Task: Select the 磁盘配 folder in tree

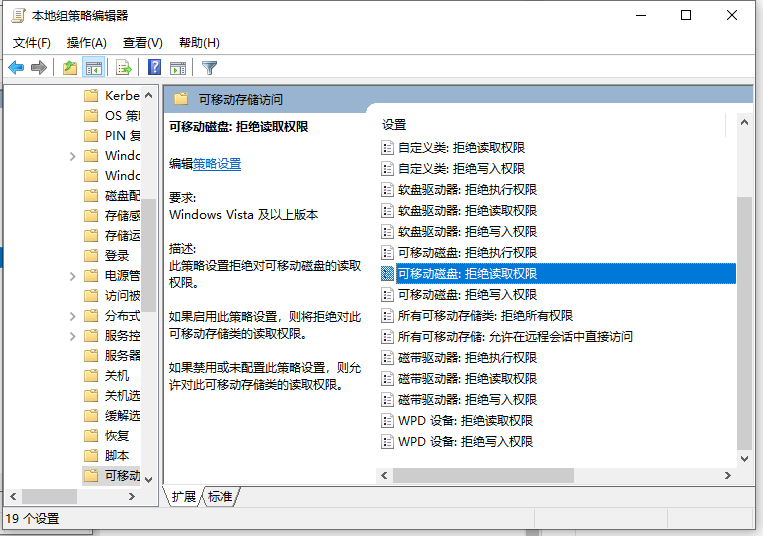Action: tap(111, 196)
